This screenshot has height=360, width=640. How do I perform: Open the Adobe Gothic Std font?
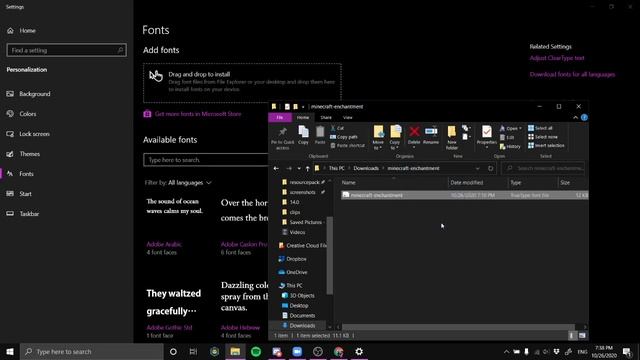(x=169, y=327)
